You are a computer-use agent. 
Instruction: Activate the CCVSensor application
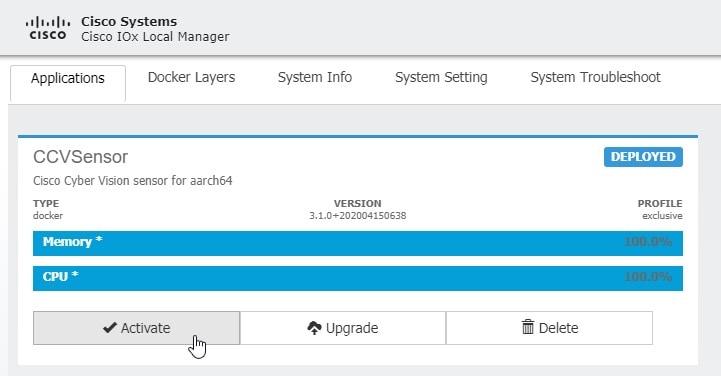(137, 328)
